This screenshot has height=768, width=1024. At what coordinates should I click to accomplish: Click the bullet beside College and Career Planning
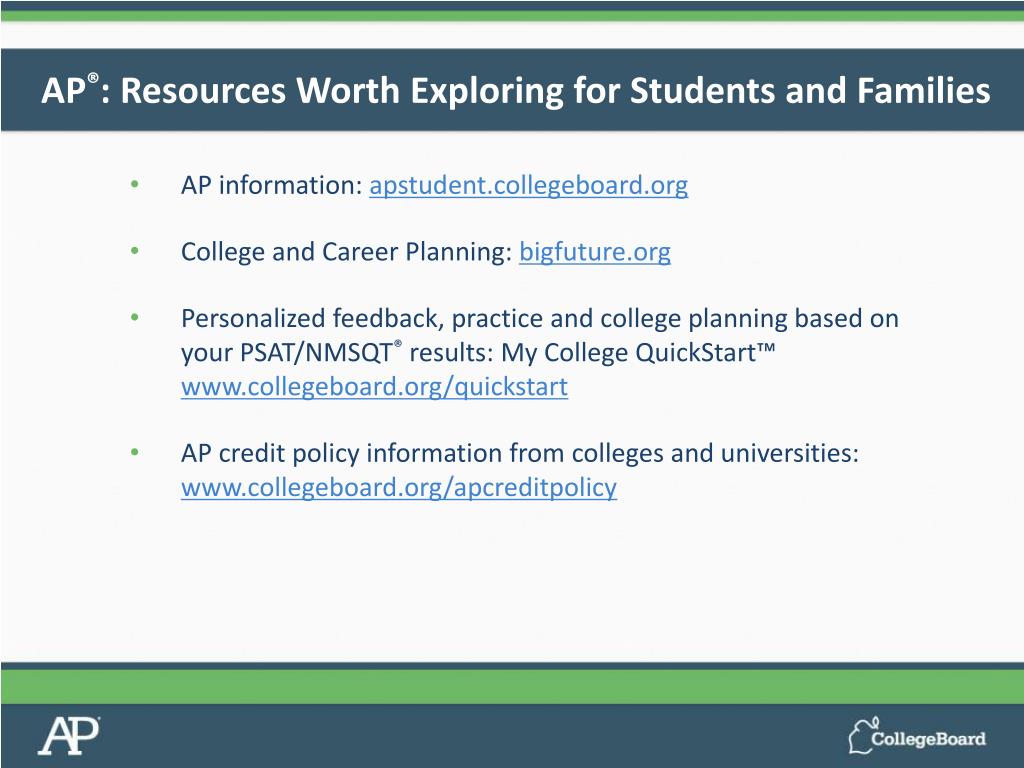point(135,250)
